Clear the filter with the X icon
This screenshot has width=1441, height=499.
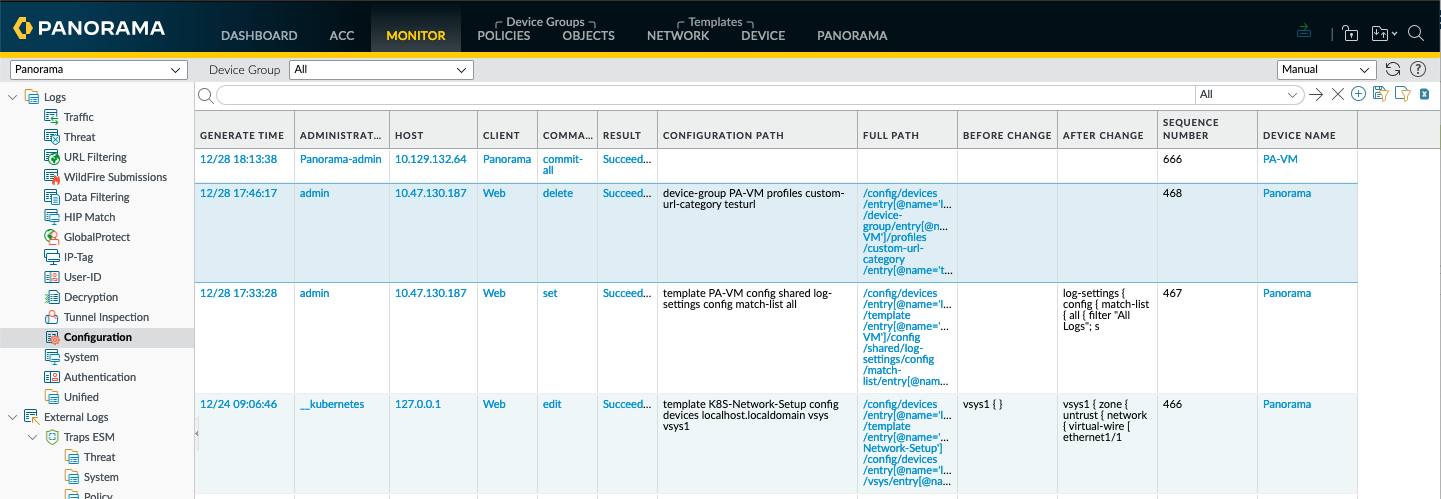1337,94
